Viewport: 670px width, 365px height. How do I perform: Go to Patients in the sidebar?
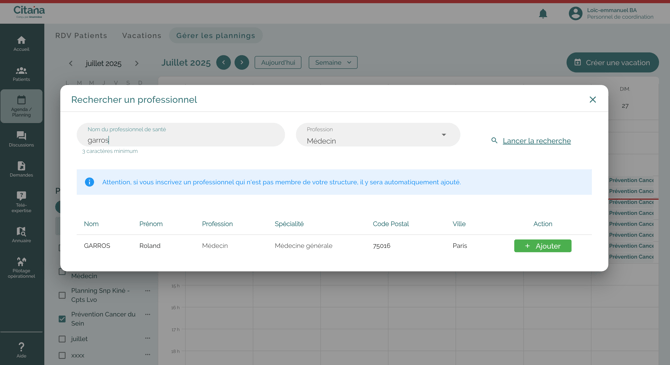(x=21, y=74)
